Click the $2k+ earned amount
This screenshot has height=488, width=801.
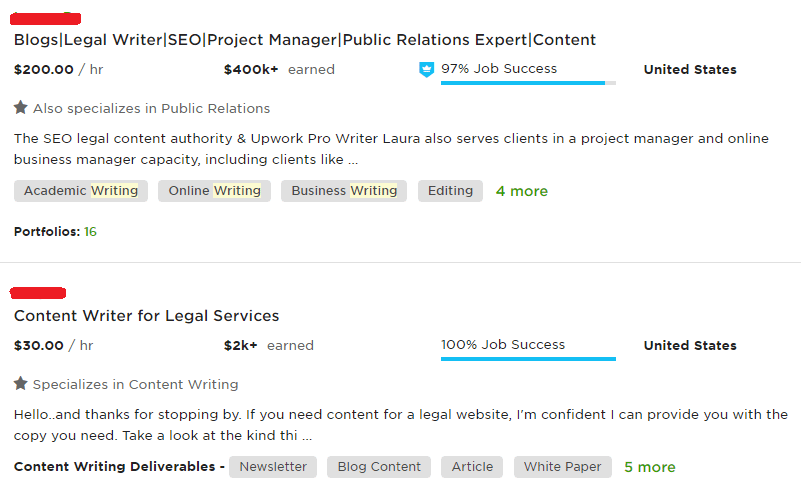click(269, 345)
